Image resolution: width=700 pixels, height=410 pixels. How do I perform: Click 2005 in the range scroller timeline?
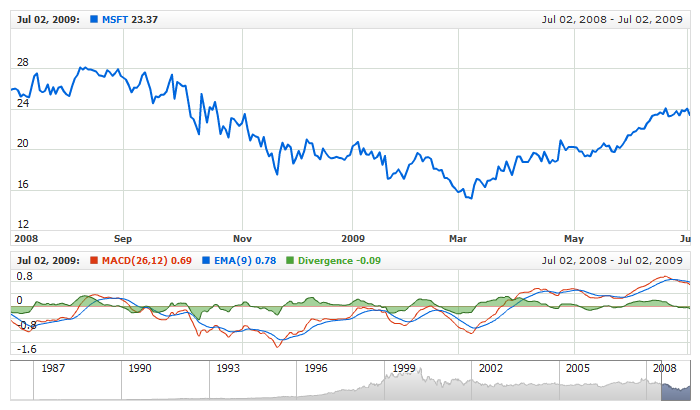point(579,368)
